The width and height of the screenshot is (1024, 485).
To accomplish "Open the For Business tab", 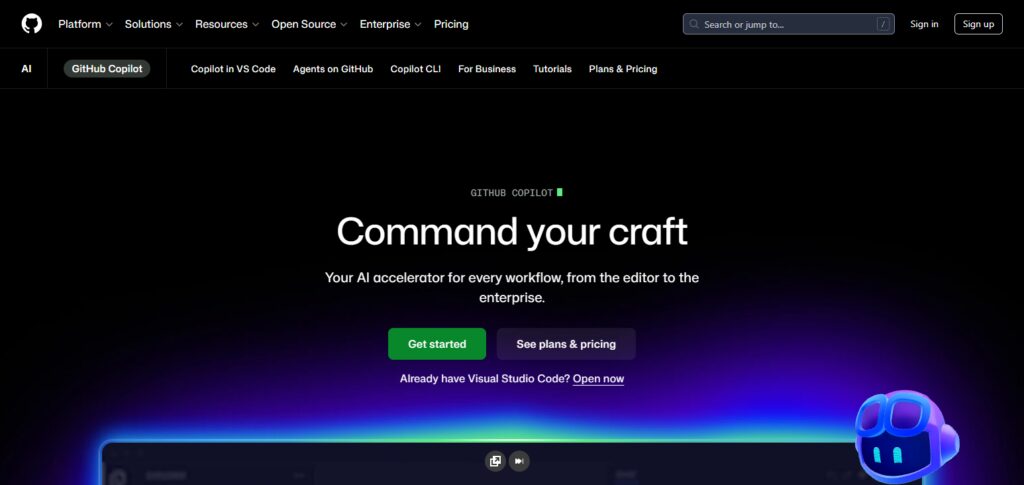I will click(x=487, y=69).
